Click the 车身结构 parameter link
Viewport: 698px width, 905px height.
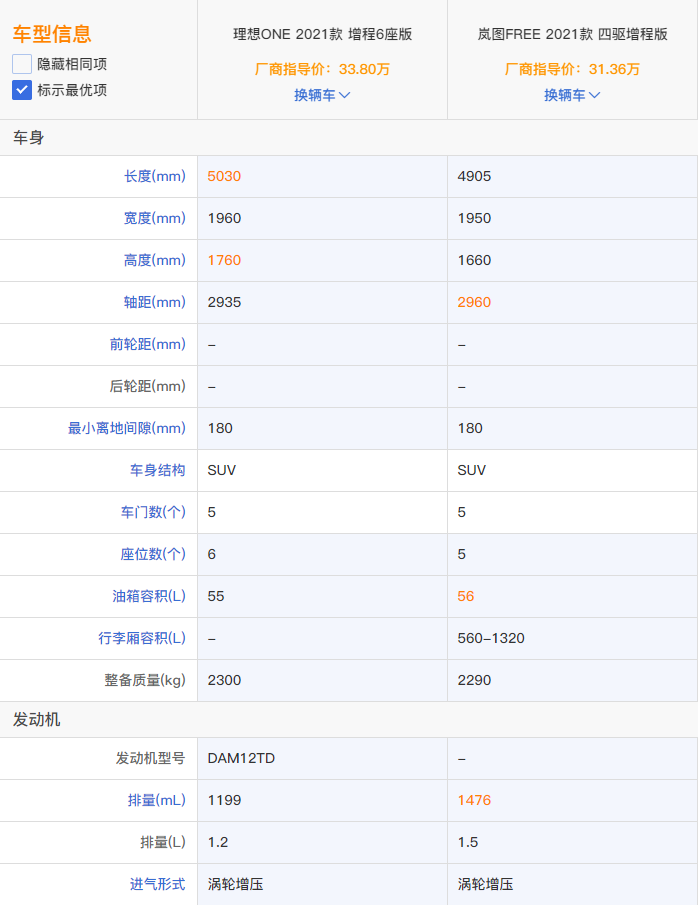158,470
